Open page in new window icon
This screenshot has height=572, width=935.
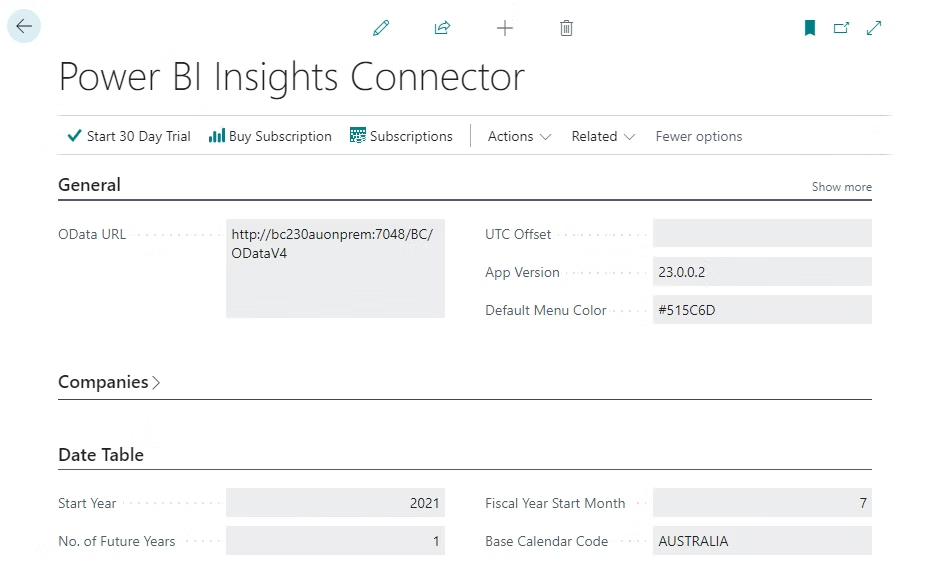(x=841, y=28)
